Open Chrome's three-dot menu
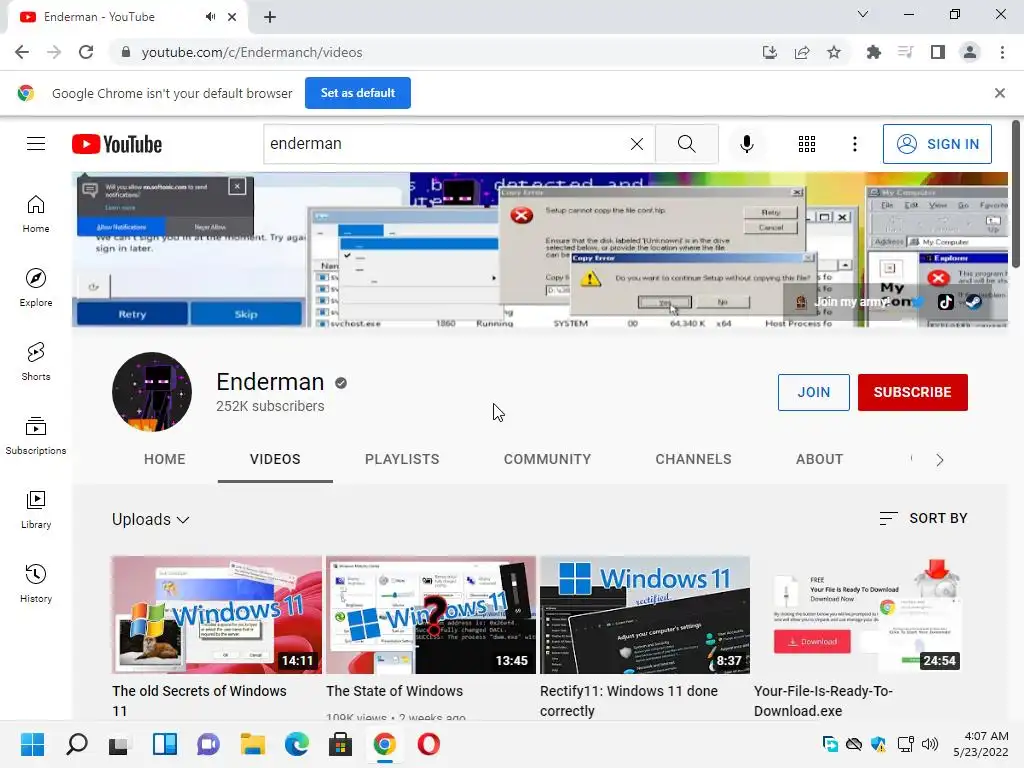1024x768 pixels. (x=1002, y=52)
